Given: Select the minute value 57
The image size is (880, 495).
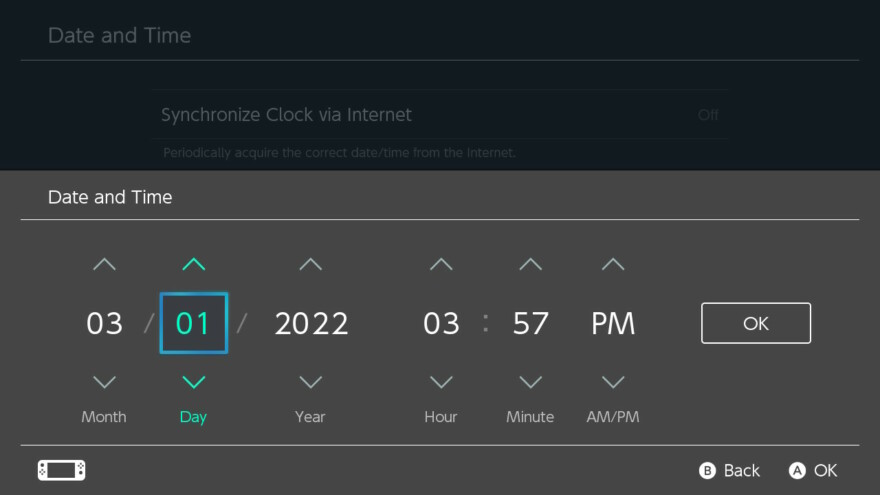Looking at the screenshot, I should click(530, 323).
